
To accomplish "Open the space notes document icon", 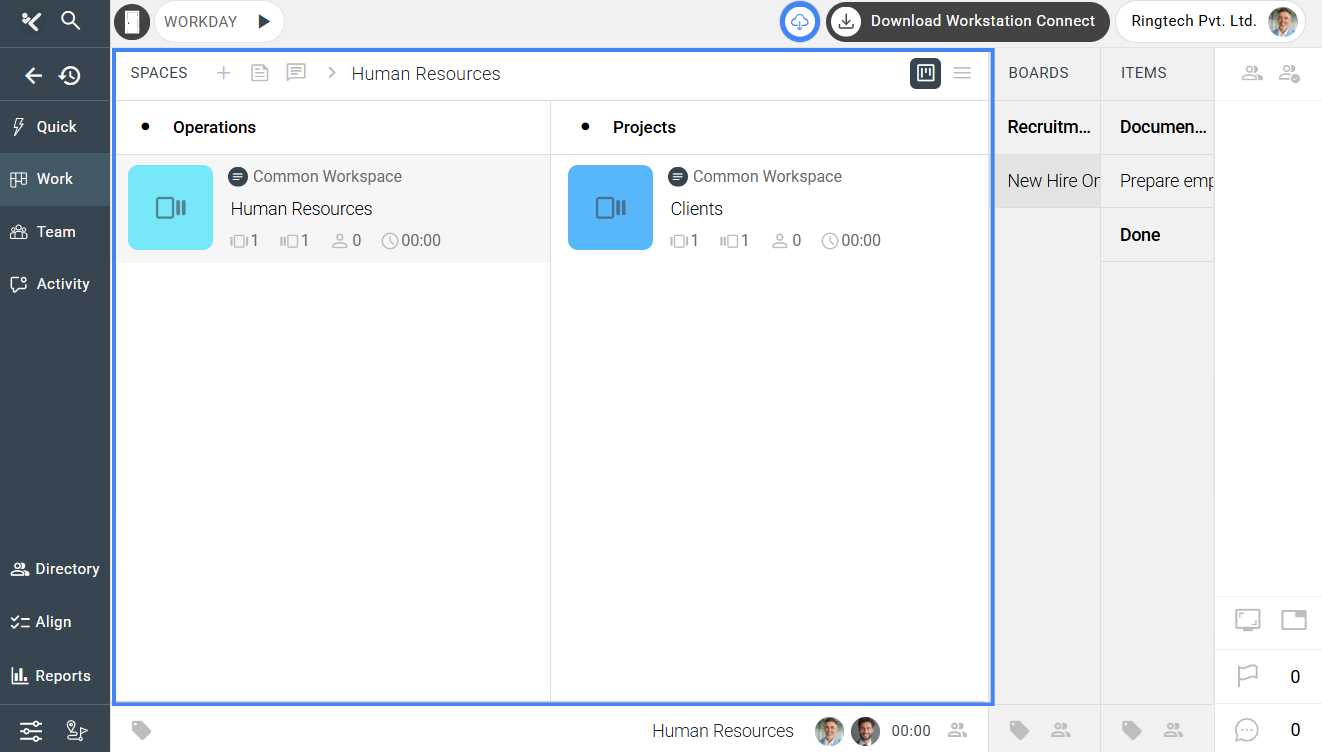I will click(x=260, y=73).
